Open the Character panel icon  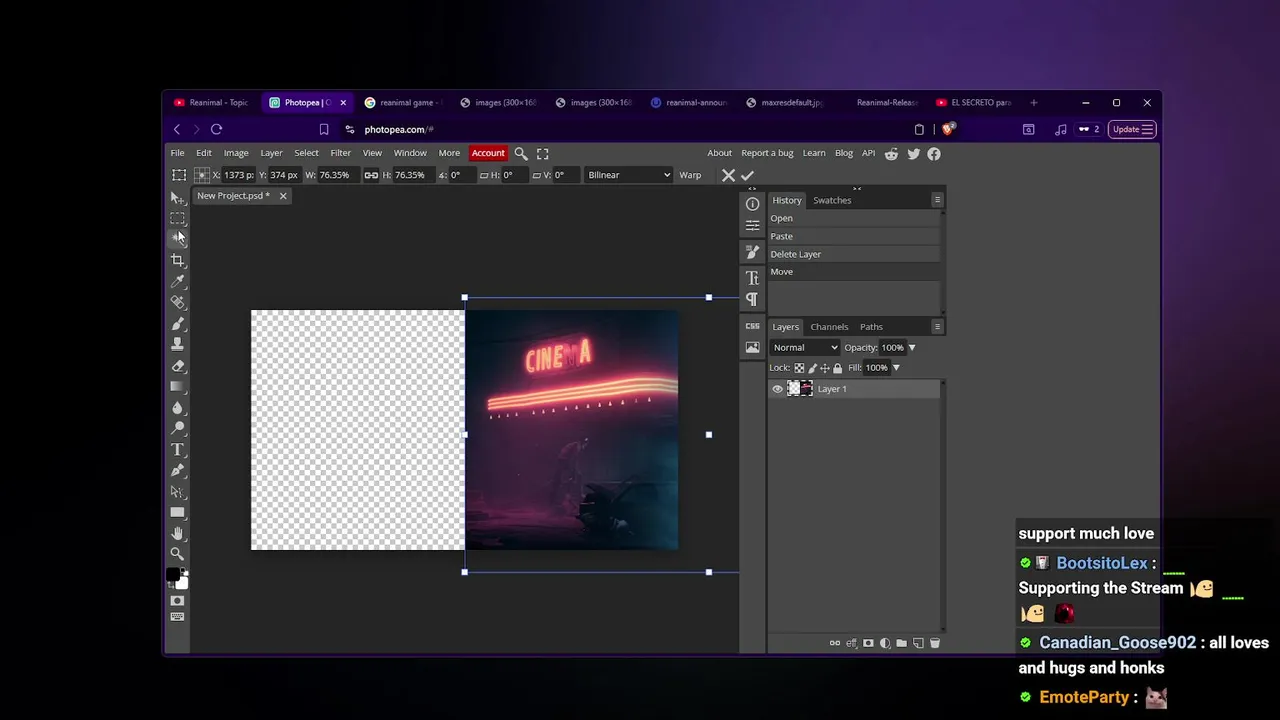[752, 278]
